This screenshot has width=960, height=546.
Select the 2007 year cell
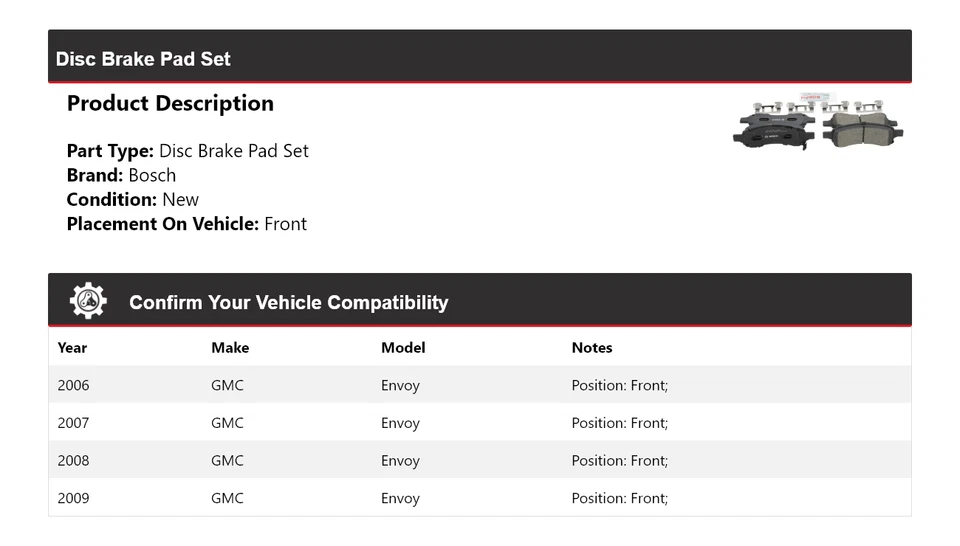[x=73, y=423]
